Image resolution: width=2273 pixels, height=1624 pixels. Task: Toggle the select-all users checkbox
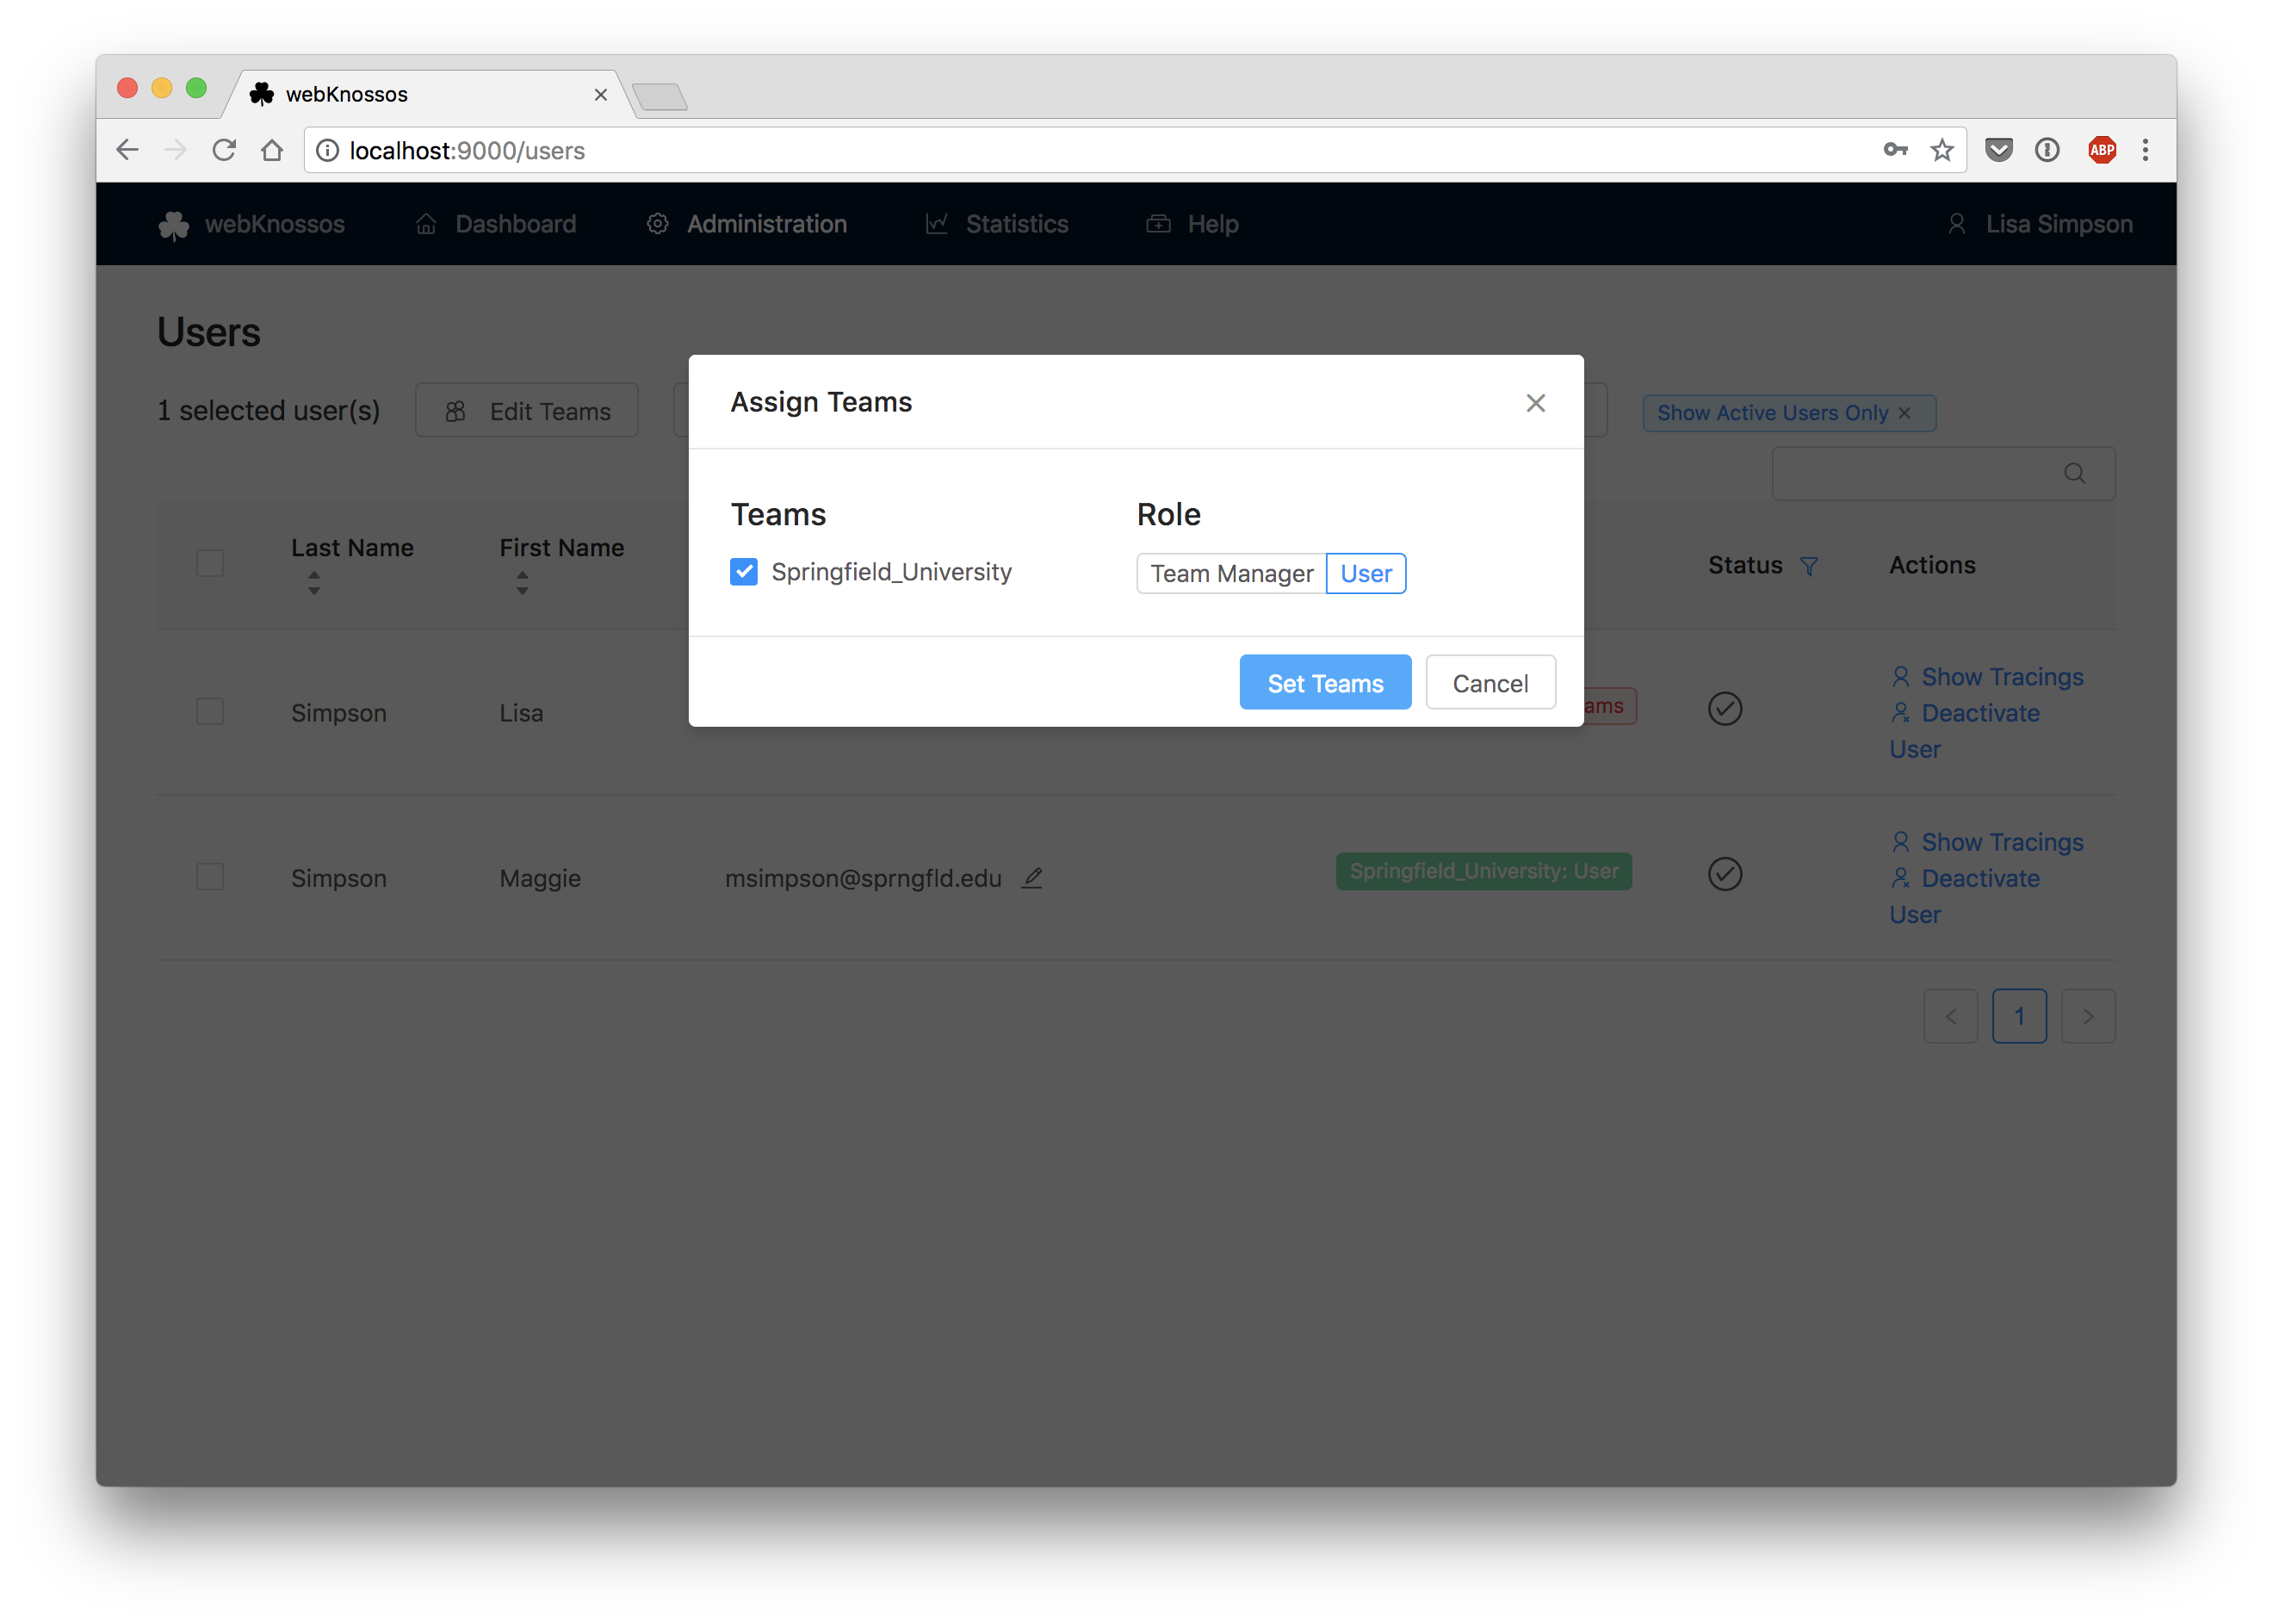(210, 563)
